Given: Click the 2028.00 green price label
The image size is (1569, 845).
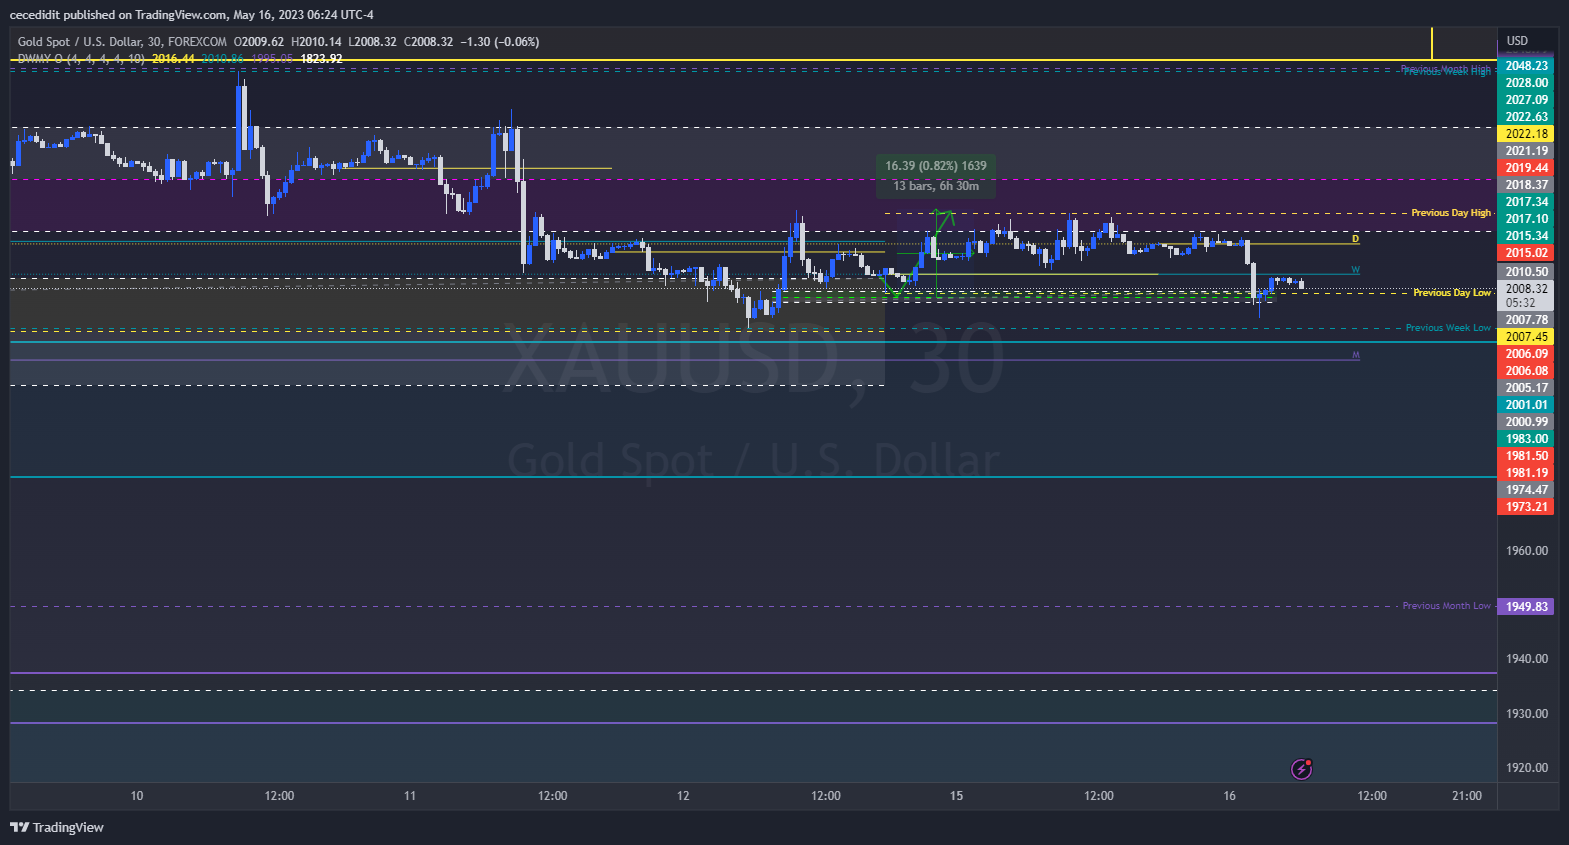Looking at the screenshot, I should pyautogui.click(x=1526, y=83).
